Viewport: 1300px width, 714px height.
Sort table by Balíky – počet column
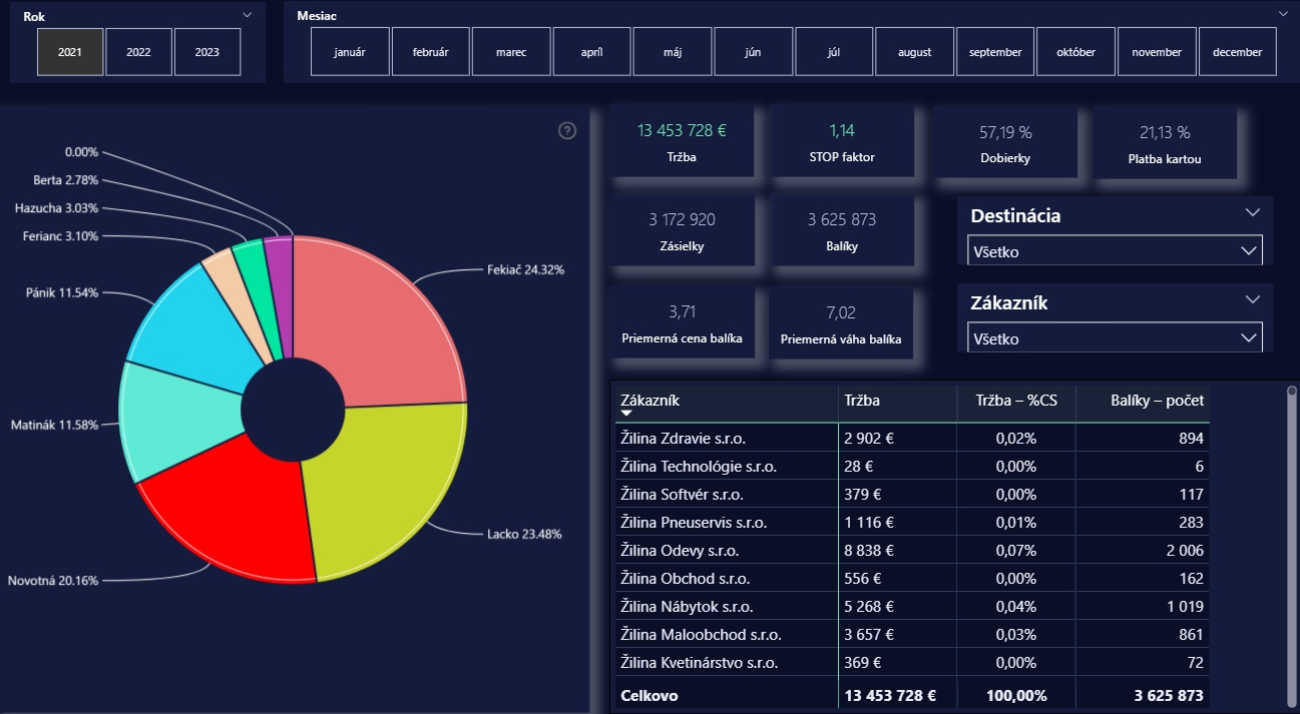tap(1157, 400)
